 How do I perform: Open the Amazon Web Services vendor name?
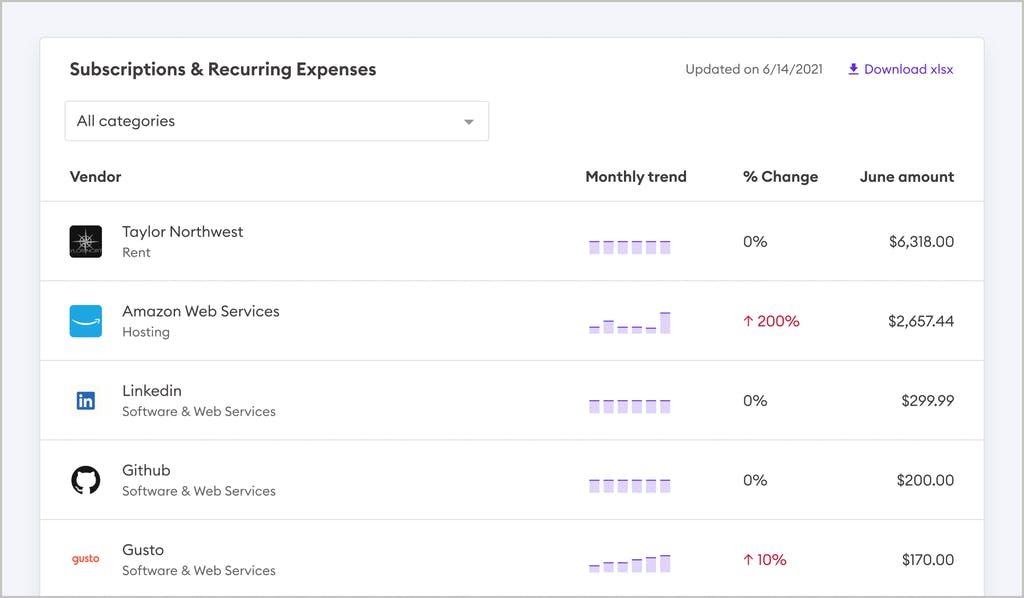200,311
